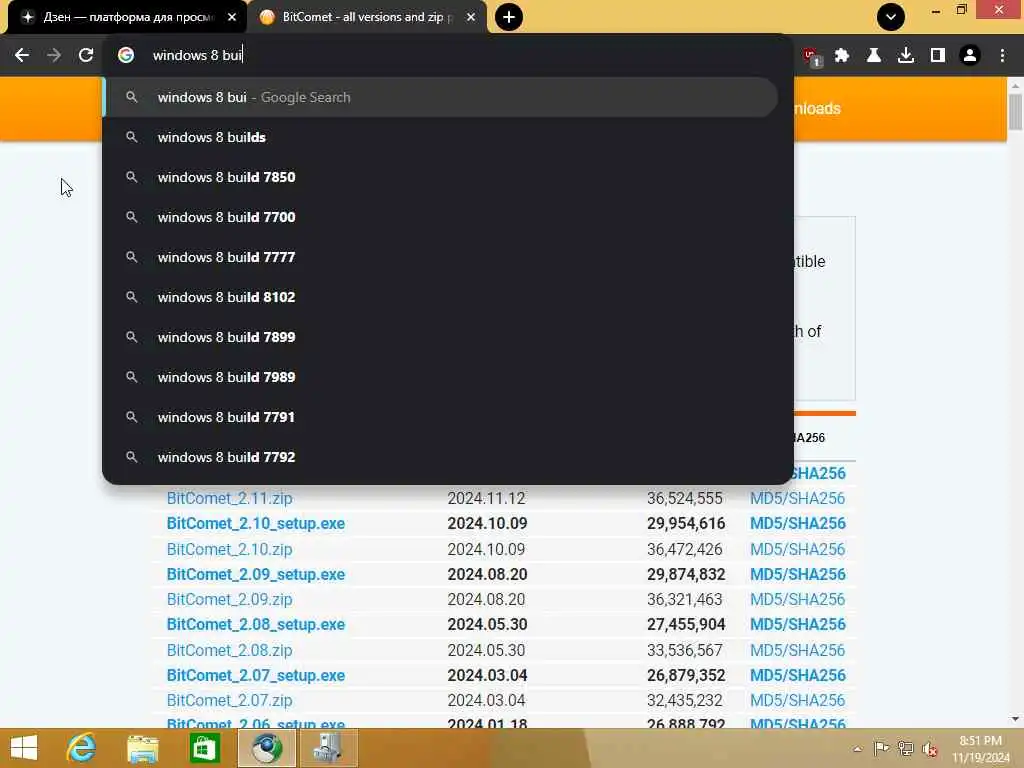Open the muted volume tray icon
1024x768 pixels.
point(930,749)
